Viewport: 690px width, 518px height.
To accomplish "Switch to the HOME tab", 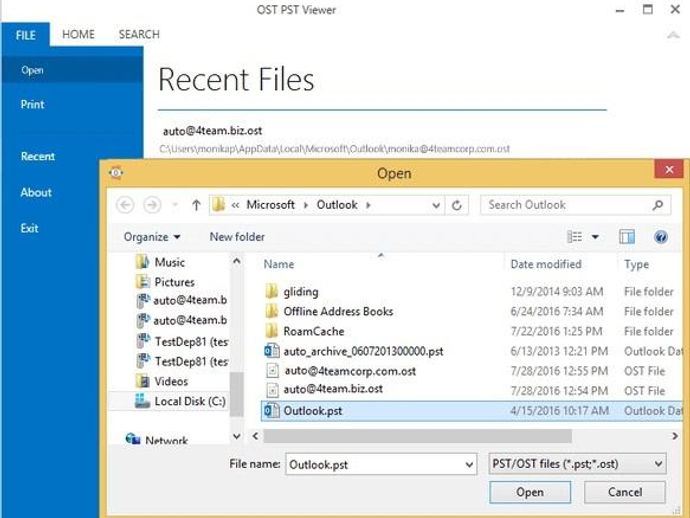I will tap(78, 34).
